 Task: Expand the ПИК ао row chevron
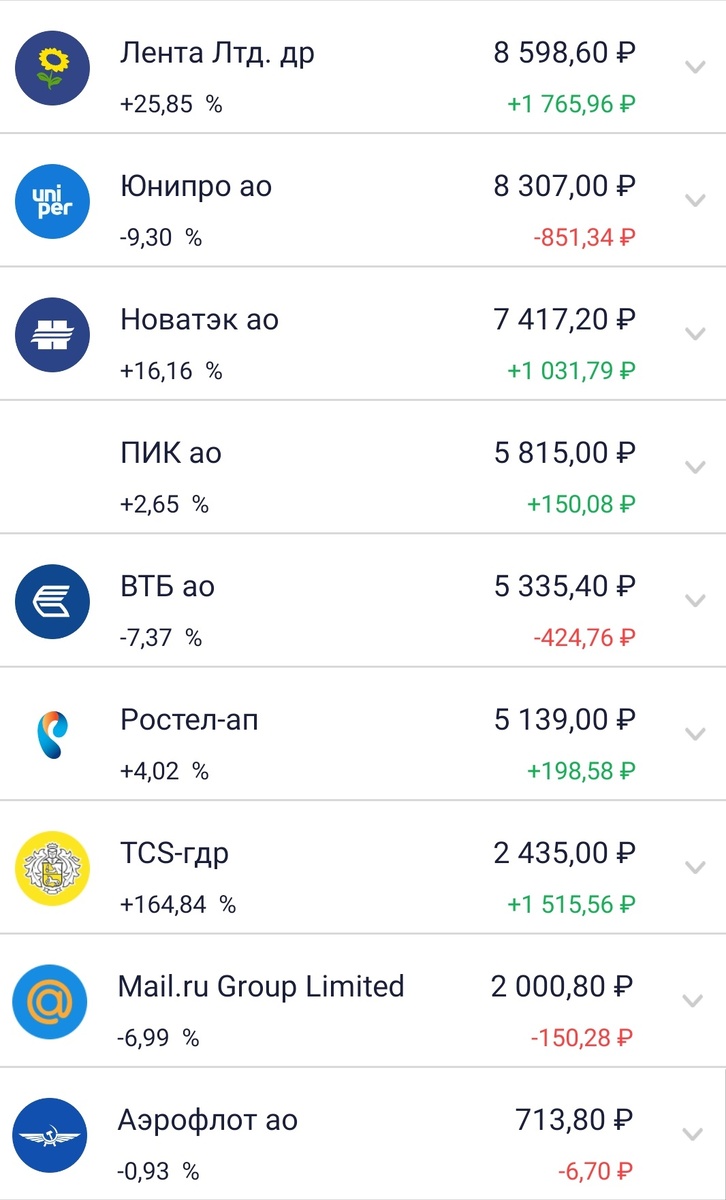pyautogui.click(x=694, y=467)
